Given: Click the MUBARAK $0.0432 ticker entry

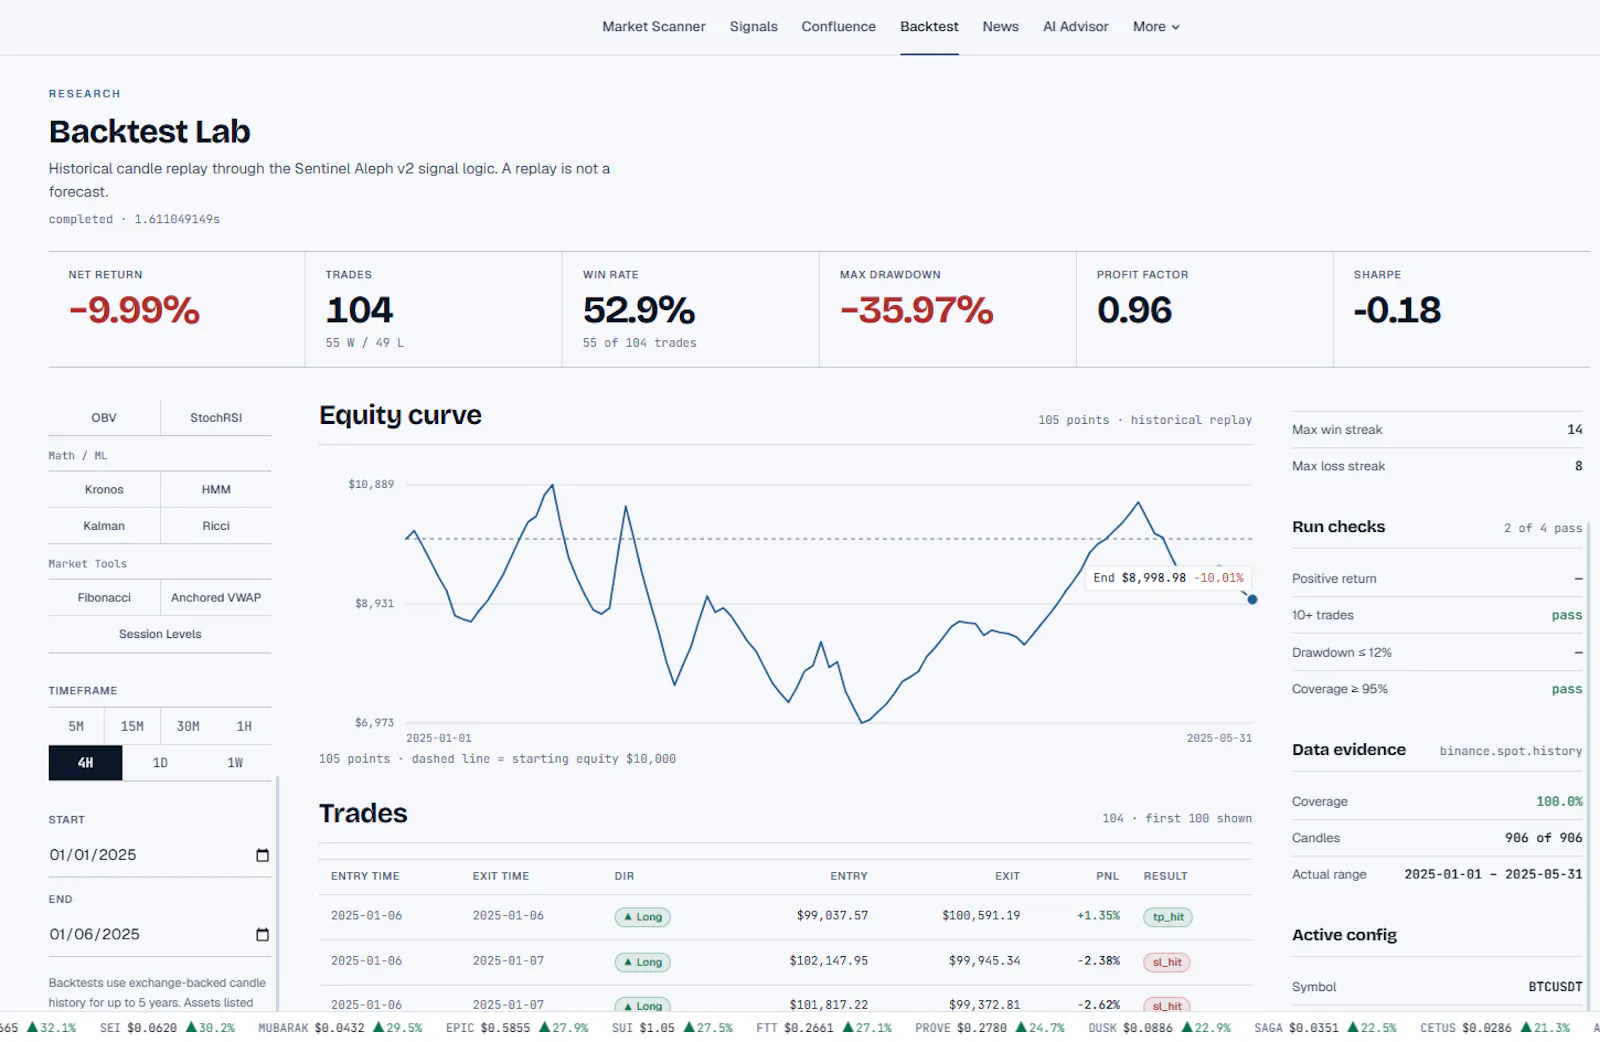Looking at the screenshot, I should point(340,1028).
